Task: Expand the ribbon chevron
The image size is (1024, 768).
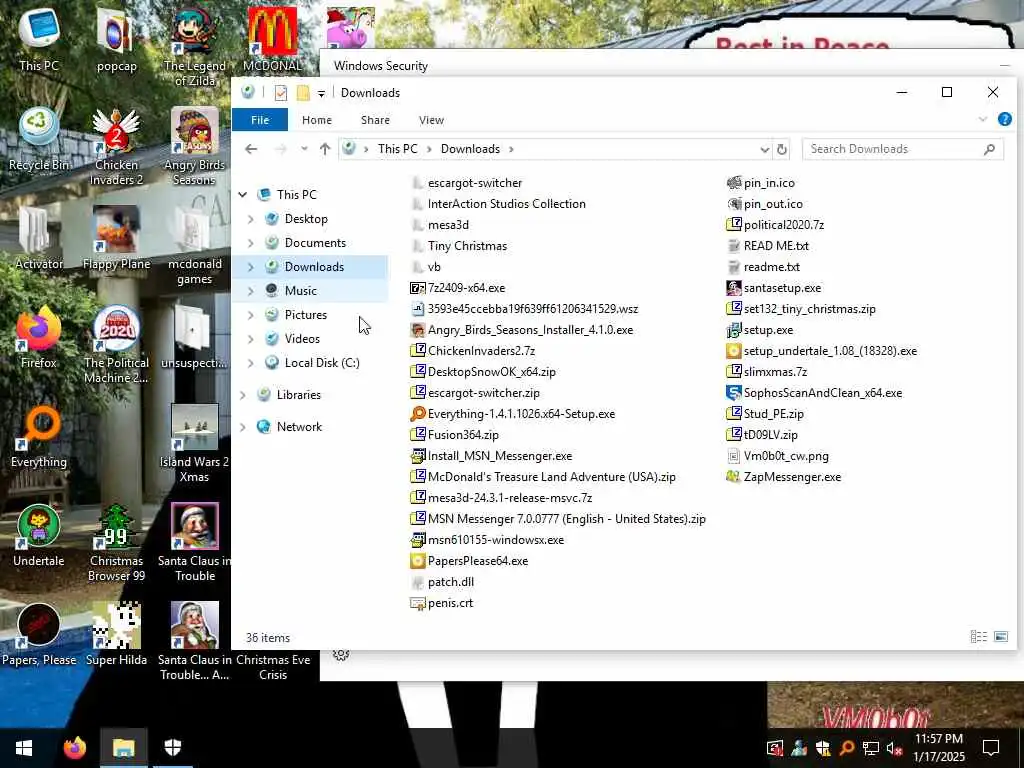Action: (982, 120)
